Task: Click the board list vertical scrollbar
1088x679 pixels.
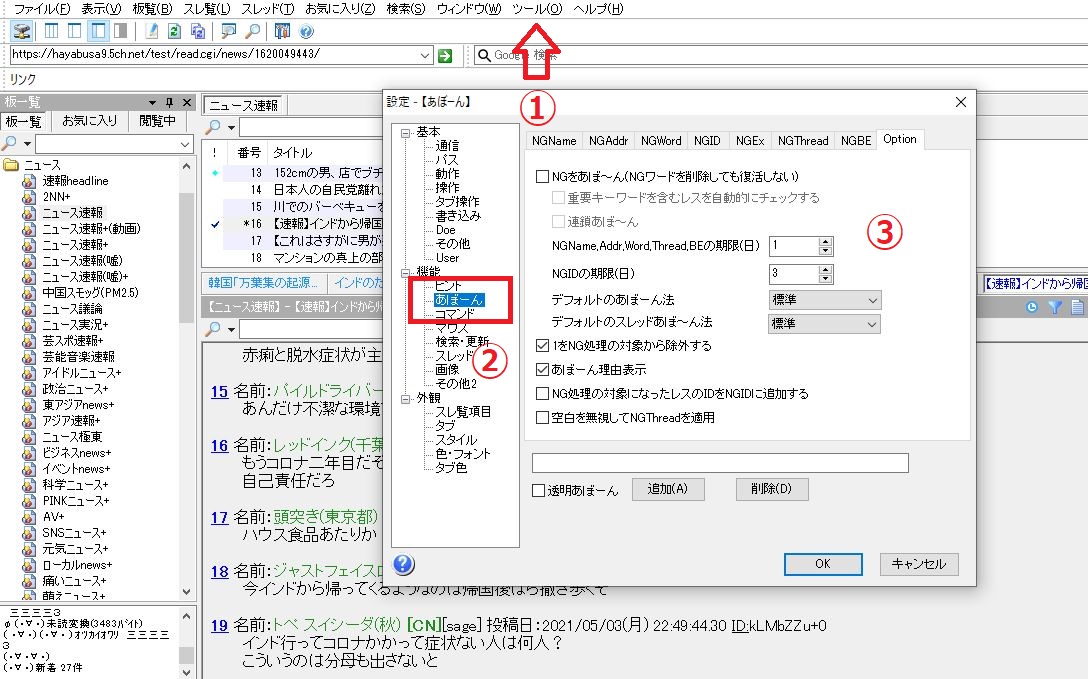Action: point(186,378)
